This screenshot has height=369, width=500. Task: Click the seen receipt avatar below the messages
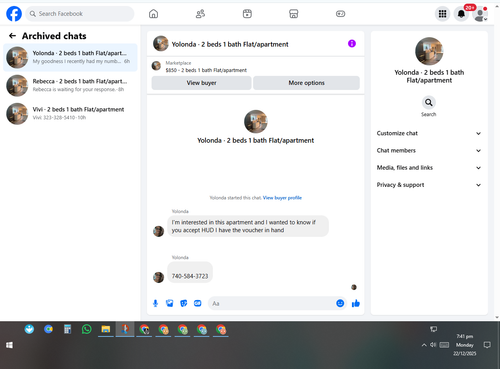click(354, 287)
